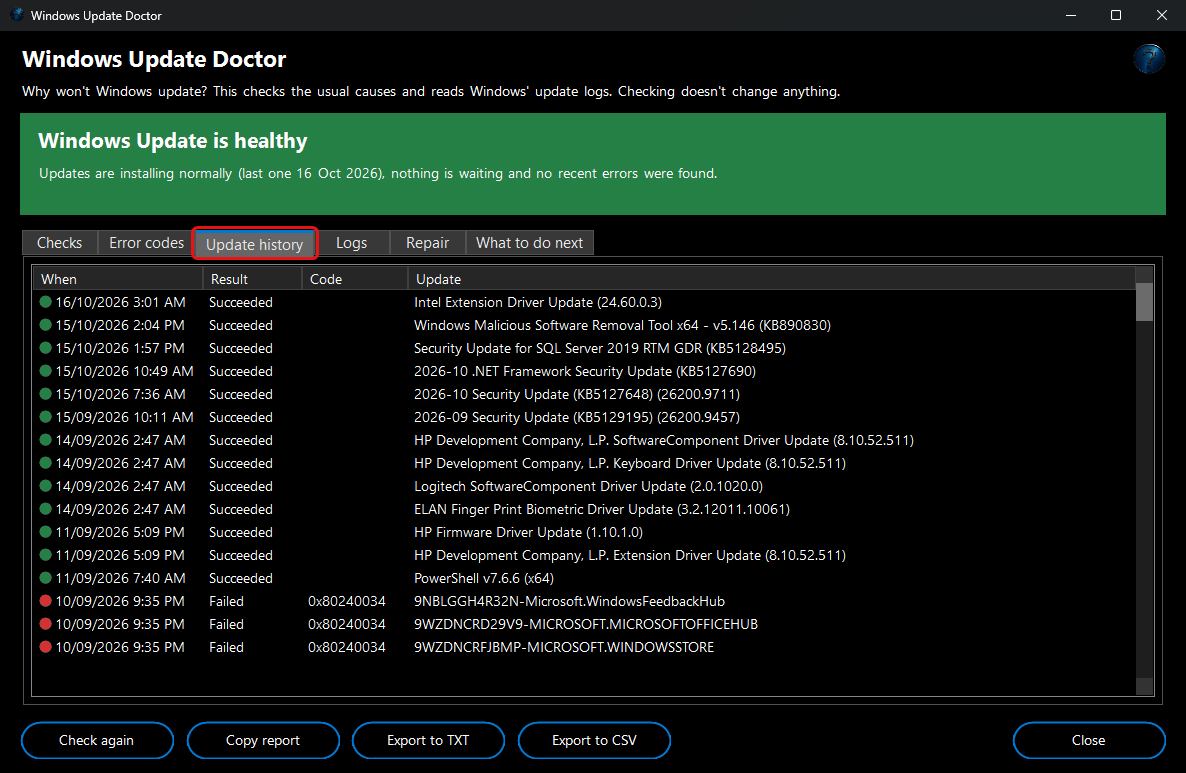Click the Check again button
Viewport: 1186px width, 773px height.
point(97,740)
